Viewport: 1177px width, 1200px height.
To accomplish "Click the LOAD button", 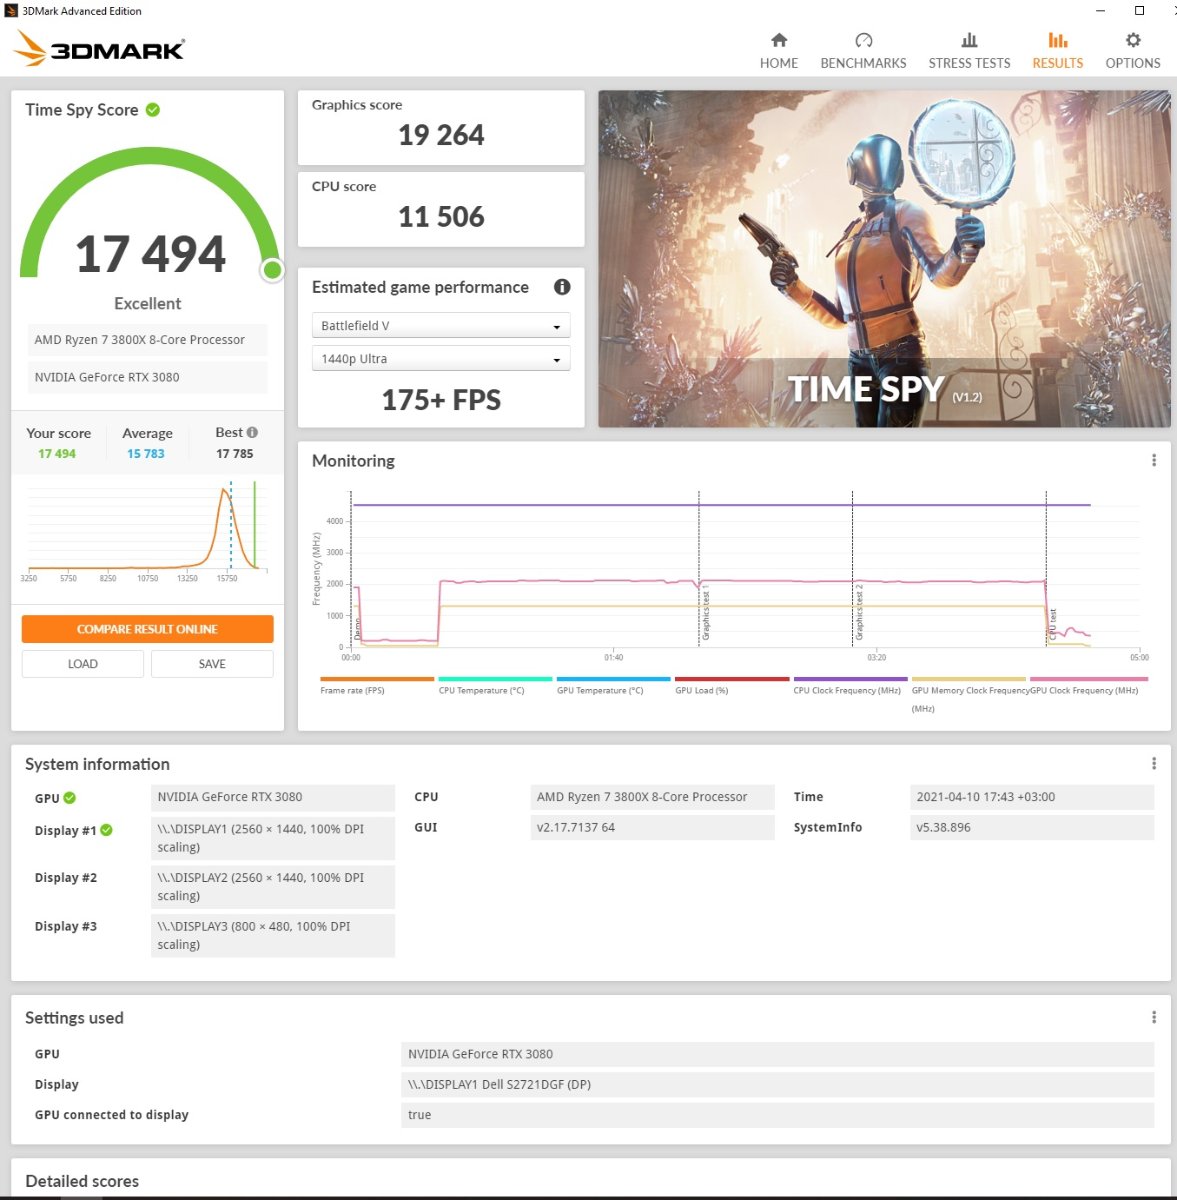I will tap(83, 664).
